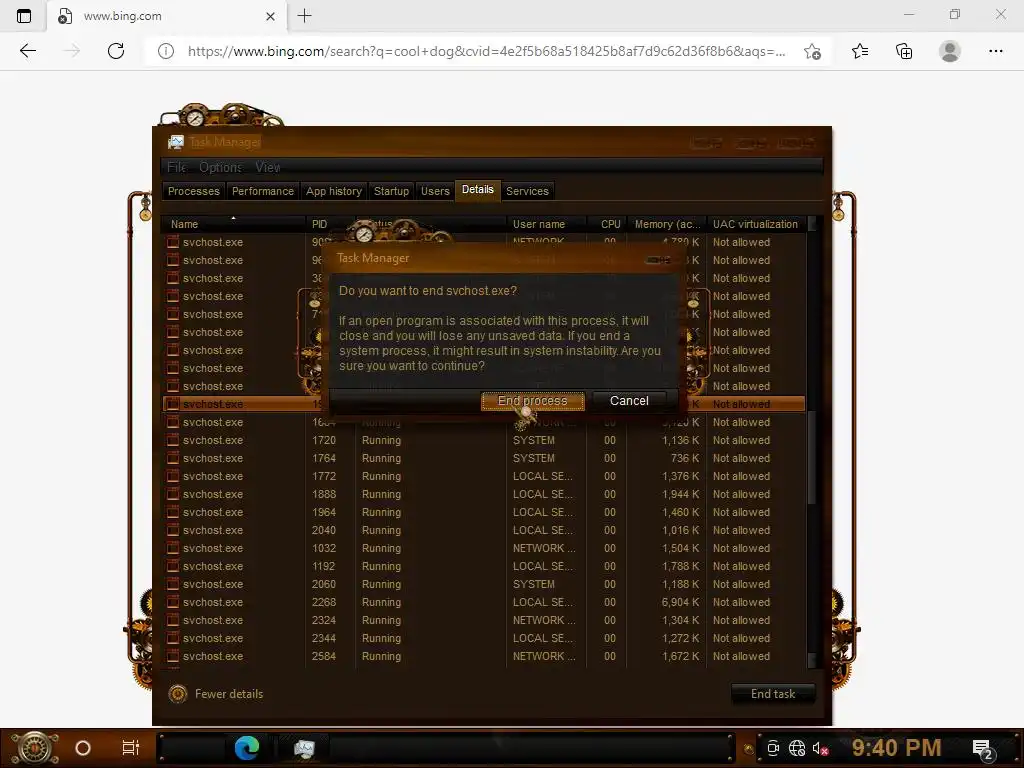Screen dimensions: 1024x768
Task: Select svchost.exe row with PID 1964
Action: click(x=484, y=513)
